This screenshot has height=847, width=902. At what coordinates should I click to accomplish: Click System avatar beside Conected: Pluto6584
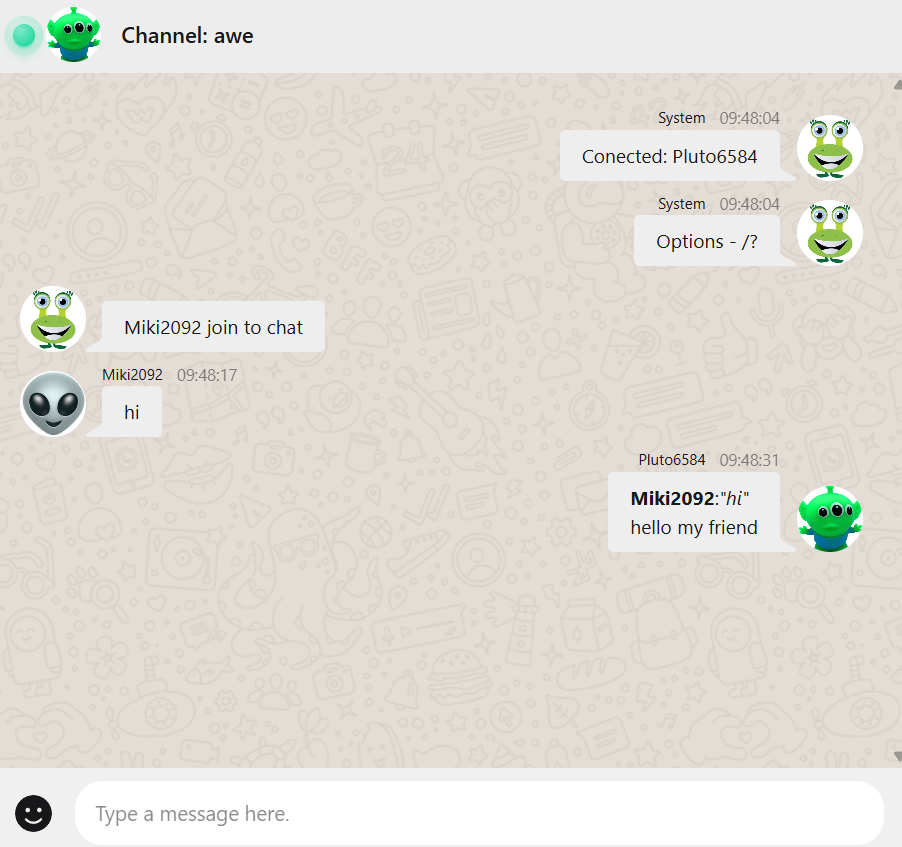(830, 148)
